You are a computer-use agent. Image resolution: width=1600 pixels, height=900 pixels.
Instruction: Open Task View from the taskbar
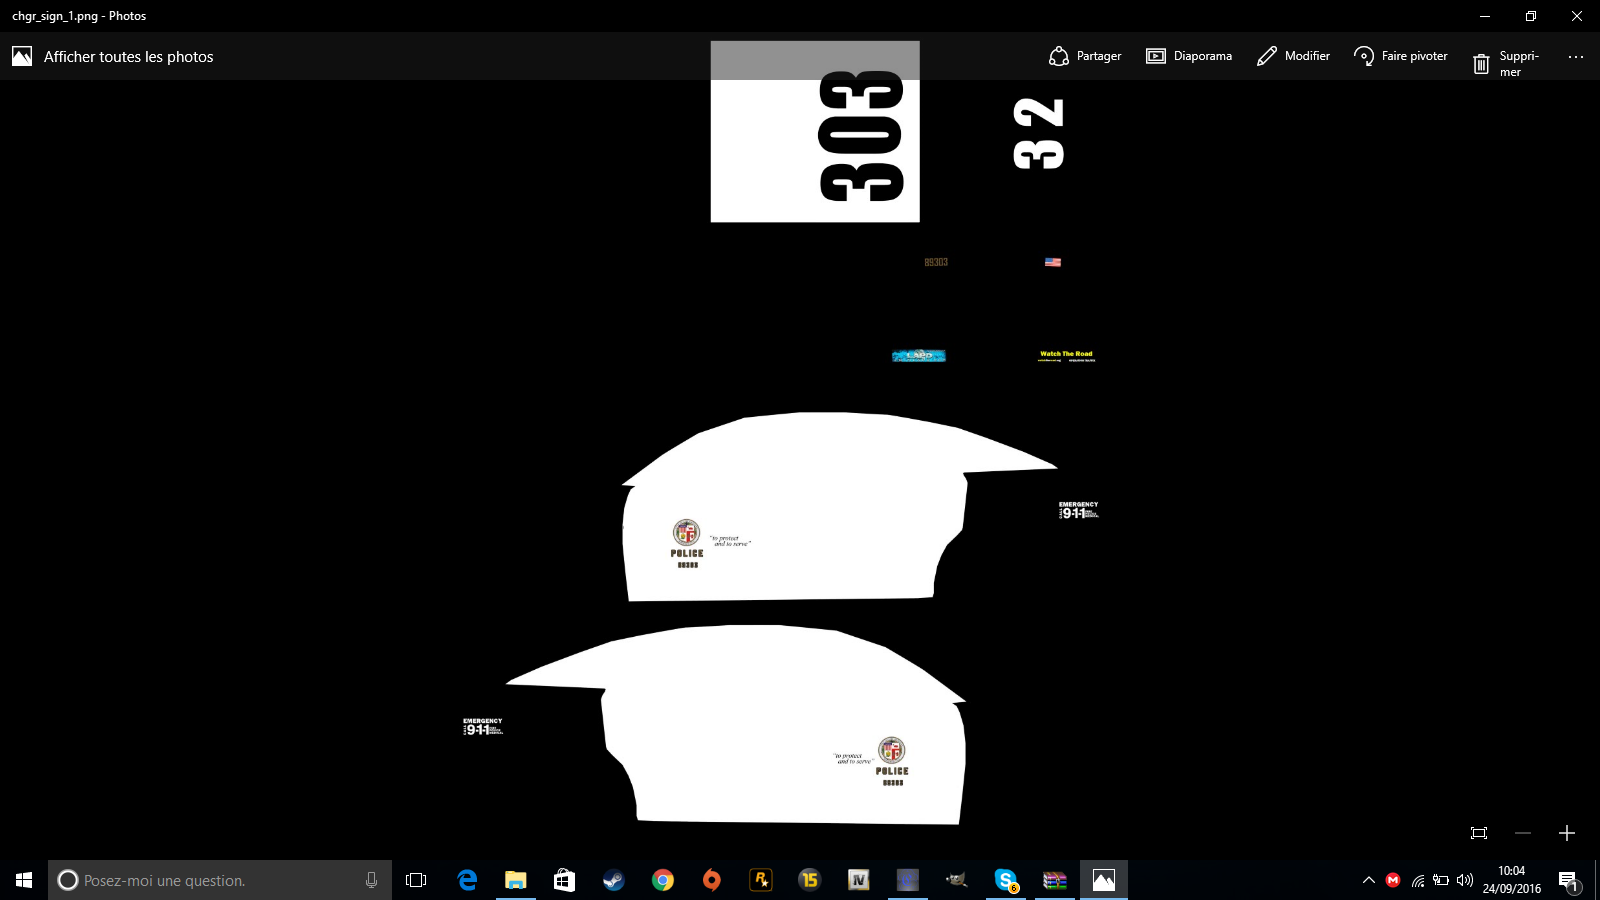tap(416, 880)
